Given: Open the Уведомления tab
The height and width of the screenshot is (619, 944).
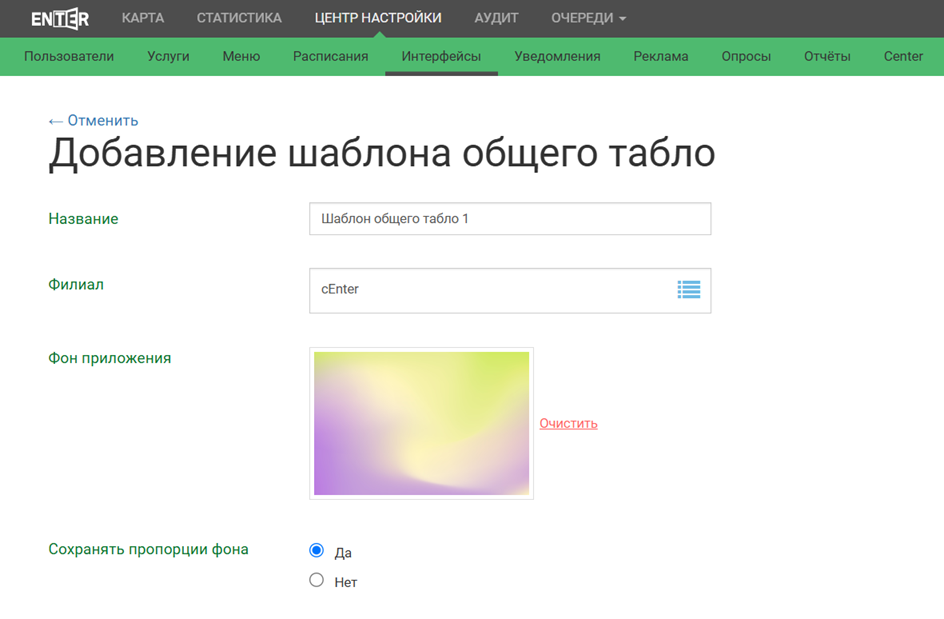Looking at the screenshot, I should click(x=557, y=56).
